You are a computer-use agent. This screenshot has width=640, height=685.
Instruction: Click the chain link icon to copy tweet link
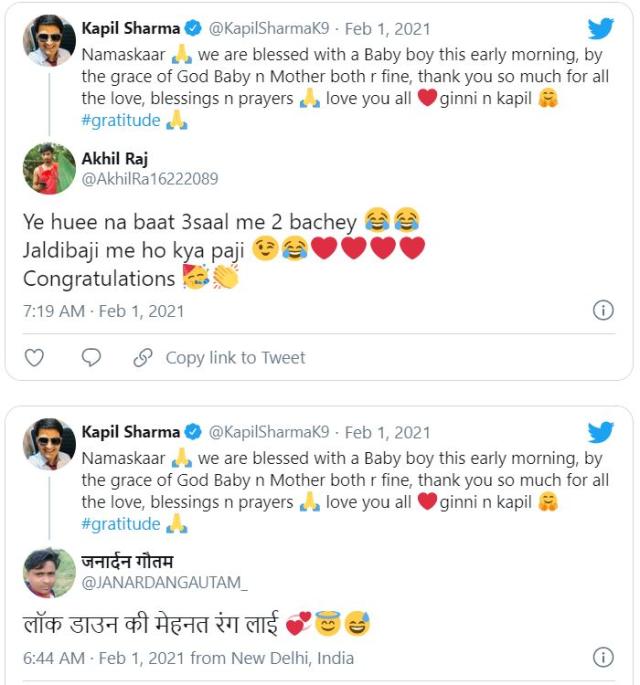tap(143, 357)
